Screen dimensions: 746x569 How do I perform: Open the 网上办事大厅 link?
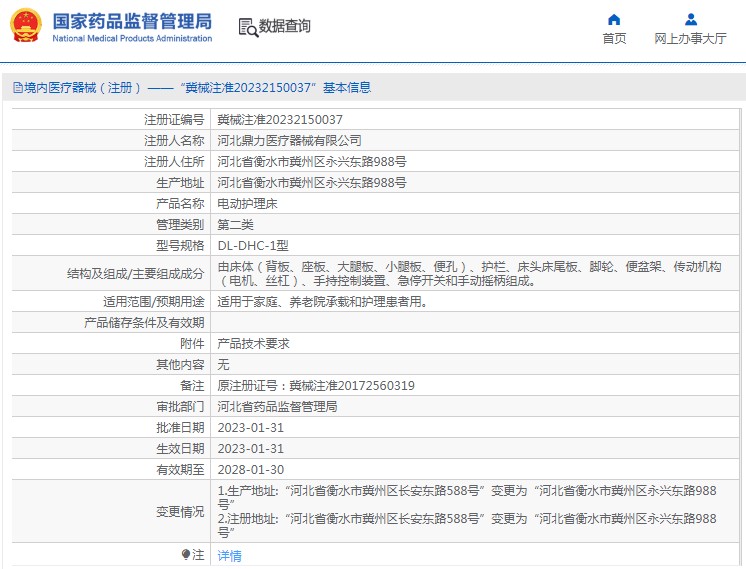(x=690, y=39)
